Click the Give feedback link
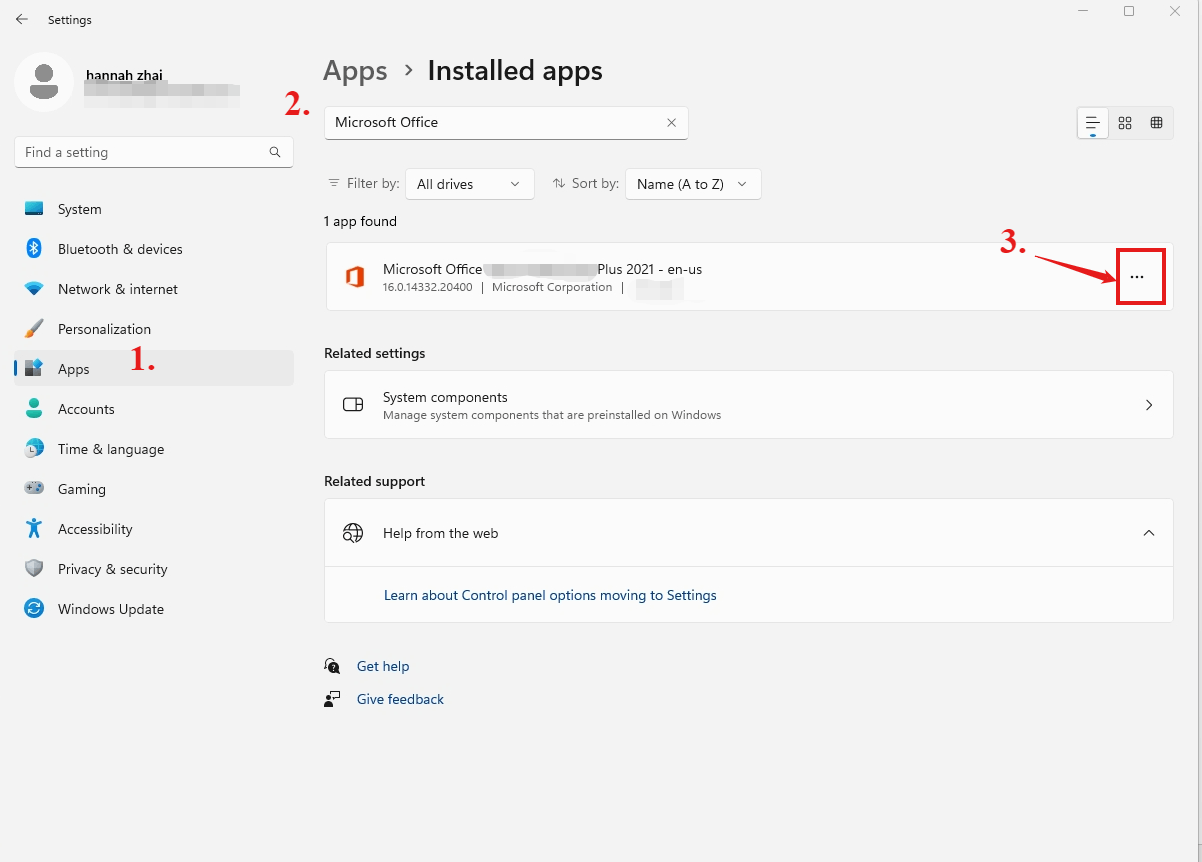 tap(400, 699)
